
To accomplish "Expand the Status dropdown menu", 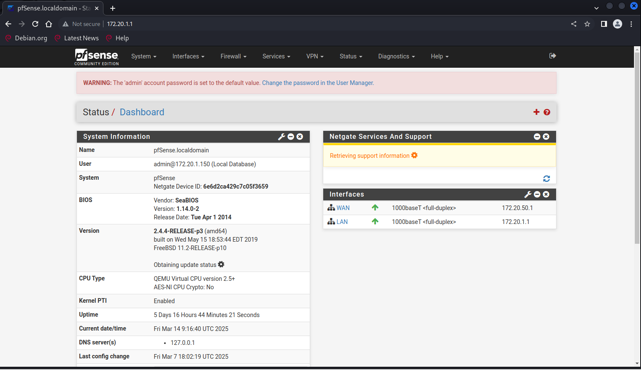I will (350, 56).
